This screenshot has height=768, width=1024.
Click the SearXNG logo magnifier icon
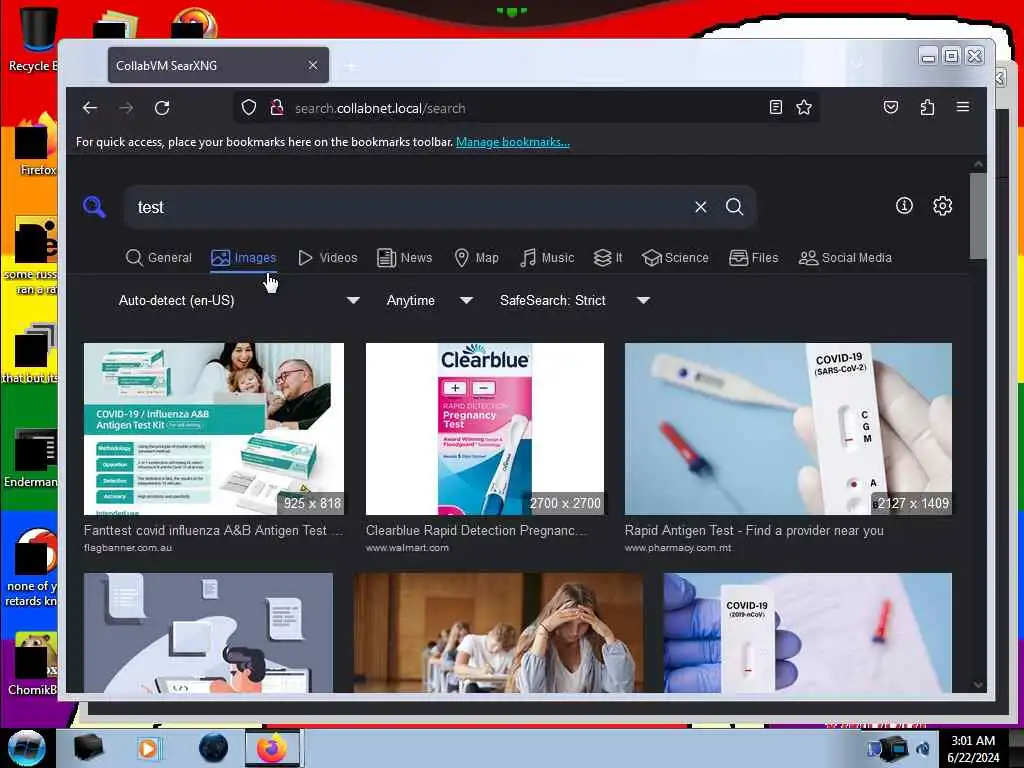tap(95, 207)
